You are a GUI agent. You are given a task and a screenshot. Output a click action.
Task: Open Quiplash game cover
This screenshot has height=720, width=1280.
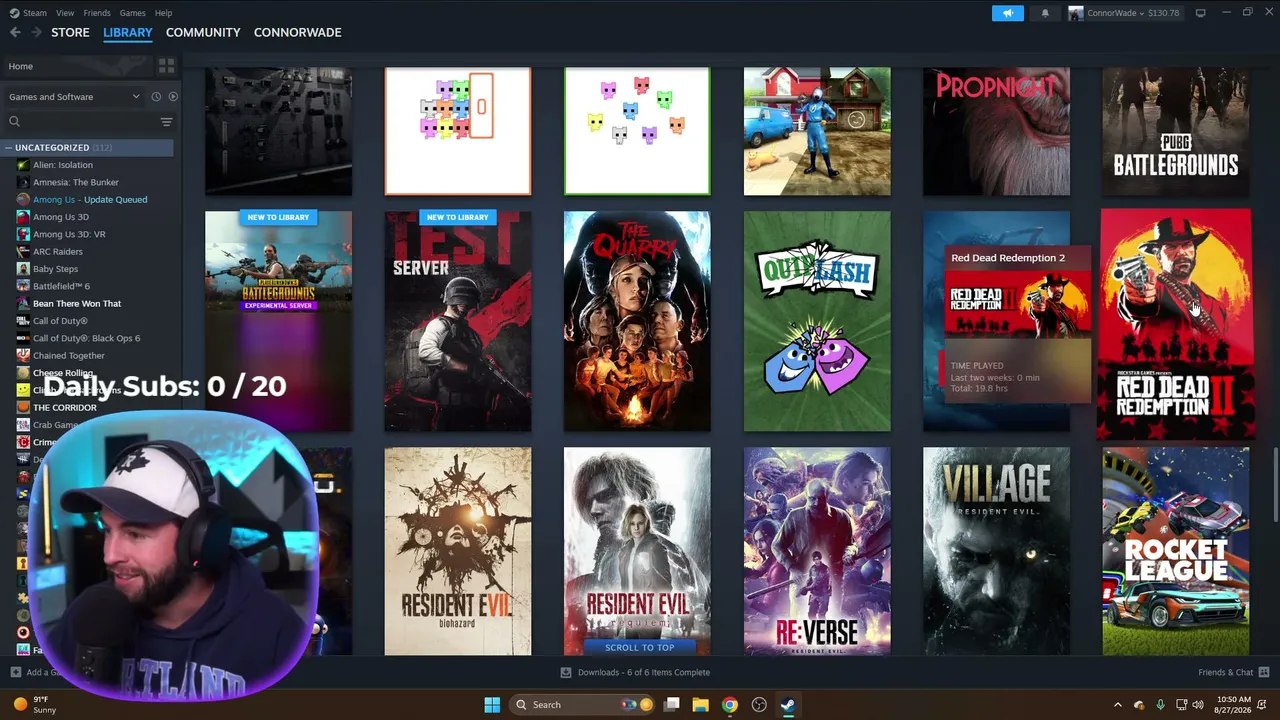[x=817, y=321]
